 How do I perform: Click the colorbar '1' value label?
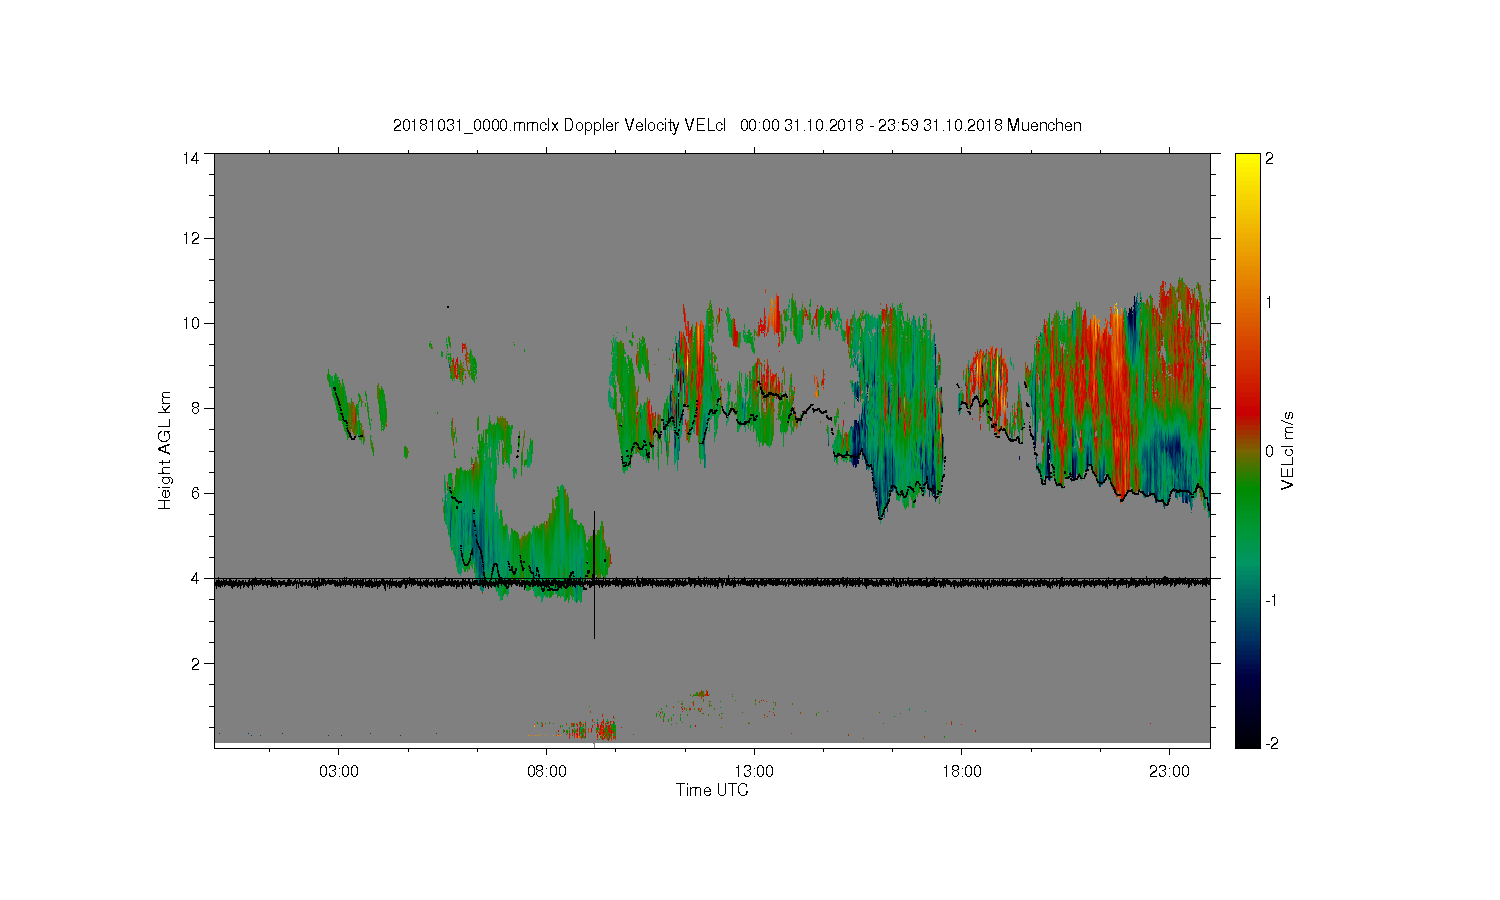(1270, 303)
